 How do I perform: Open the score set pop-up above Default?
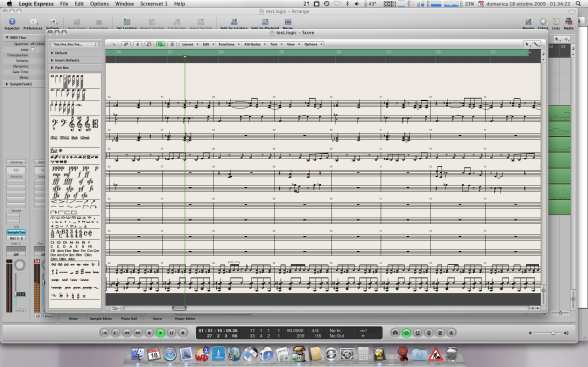pyautogui.click(x=75, y=44)
